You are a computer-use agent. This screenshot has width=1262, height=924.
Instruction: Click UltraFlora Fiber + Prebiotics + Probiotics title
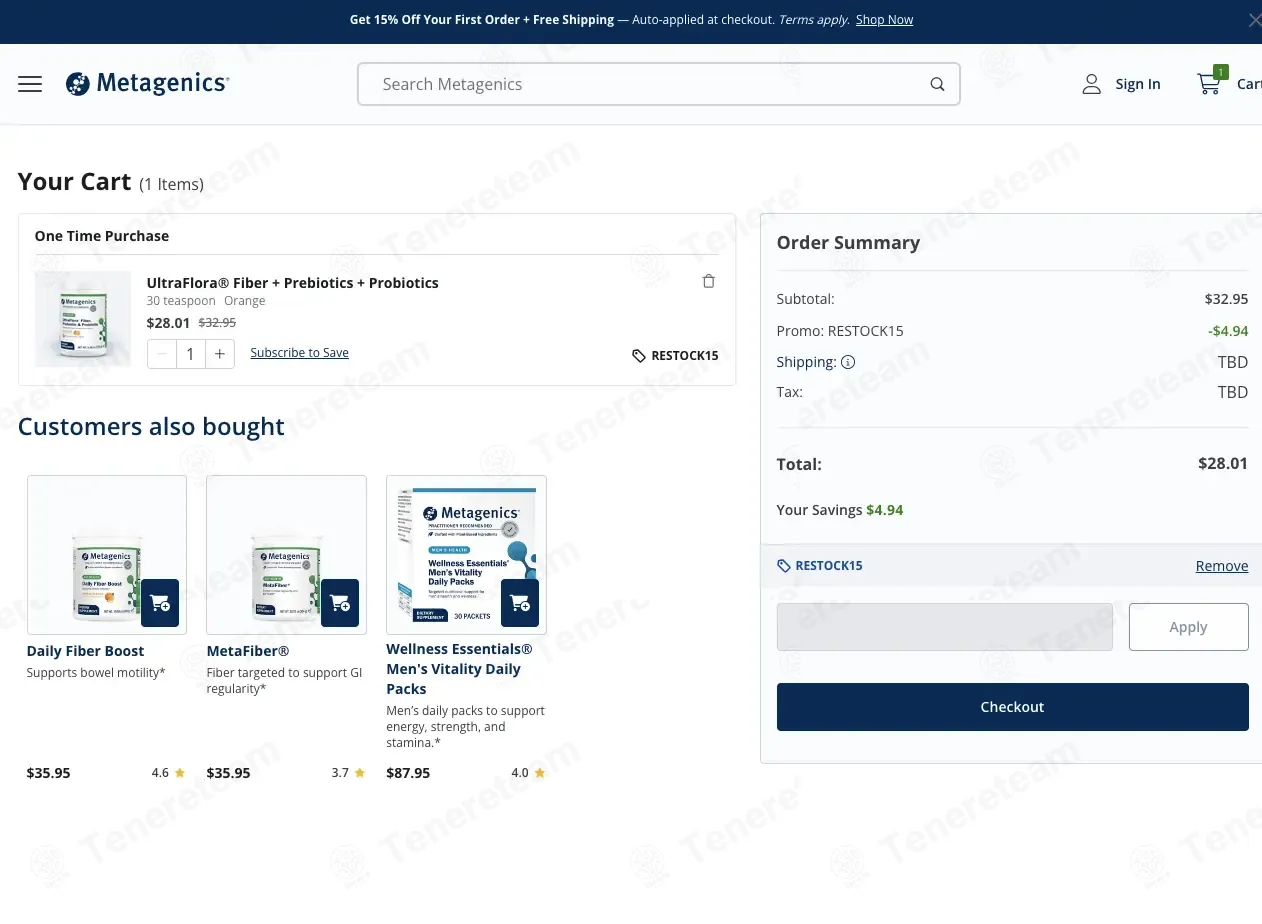293,283
